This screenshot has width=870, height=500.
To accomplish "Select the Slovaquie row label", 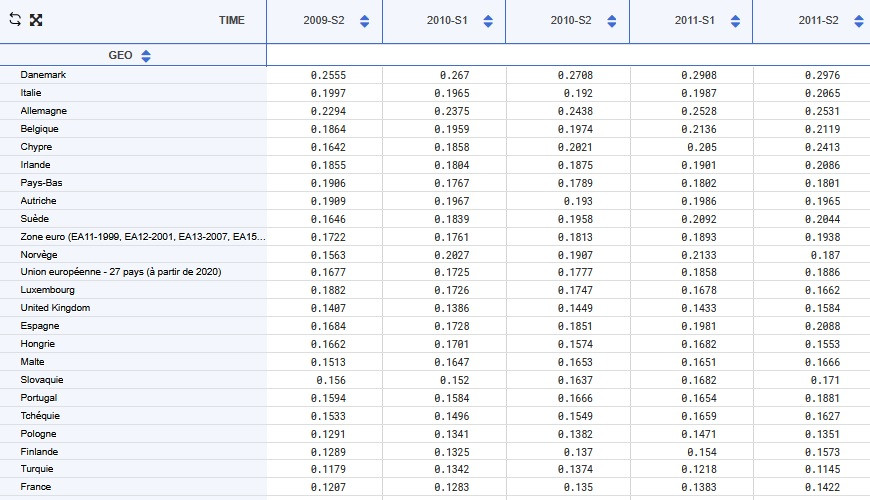I will pyautogui.click(x=42, y=380).
